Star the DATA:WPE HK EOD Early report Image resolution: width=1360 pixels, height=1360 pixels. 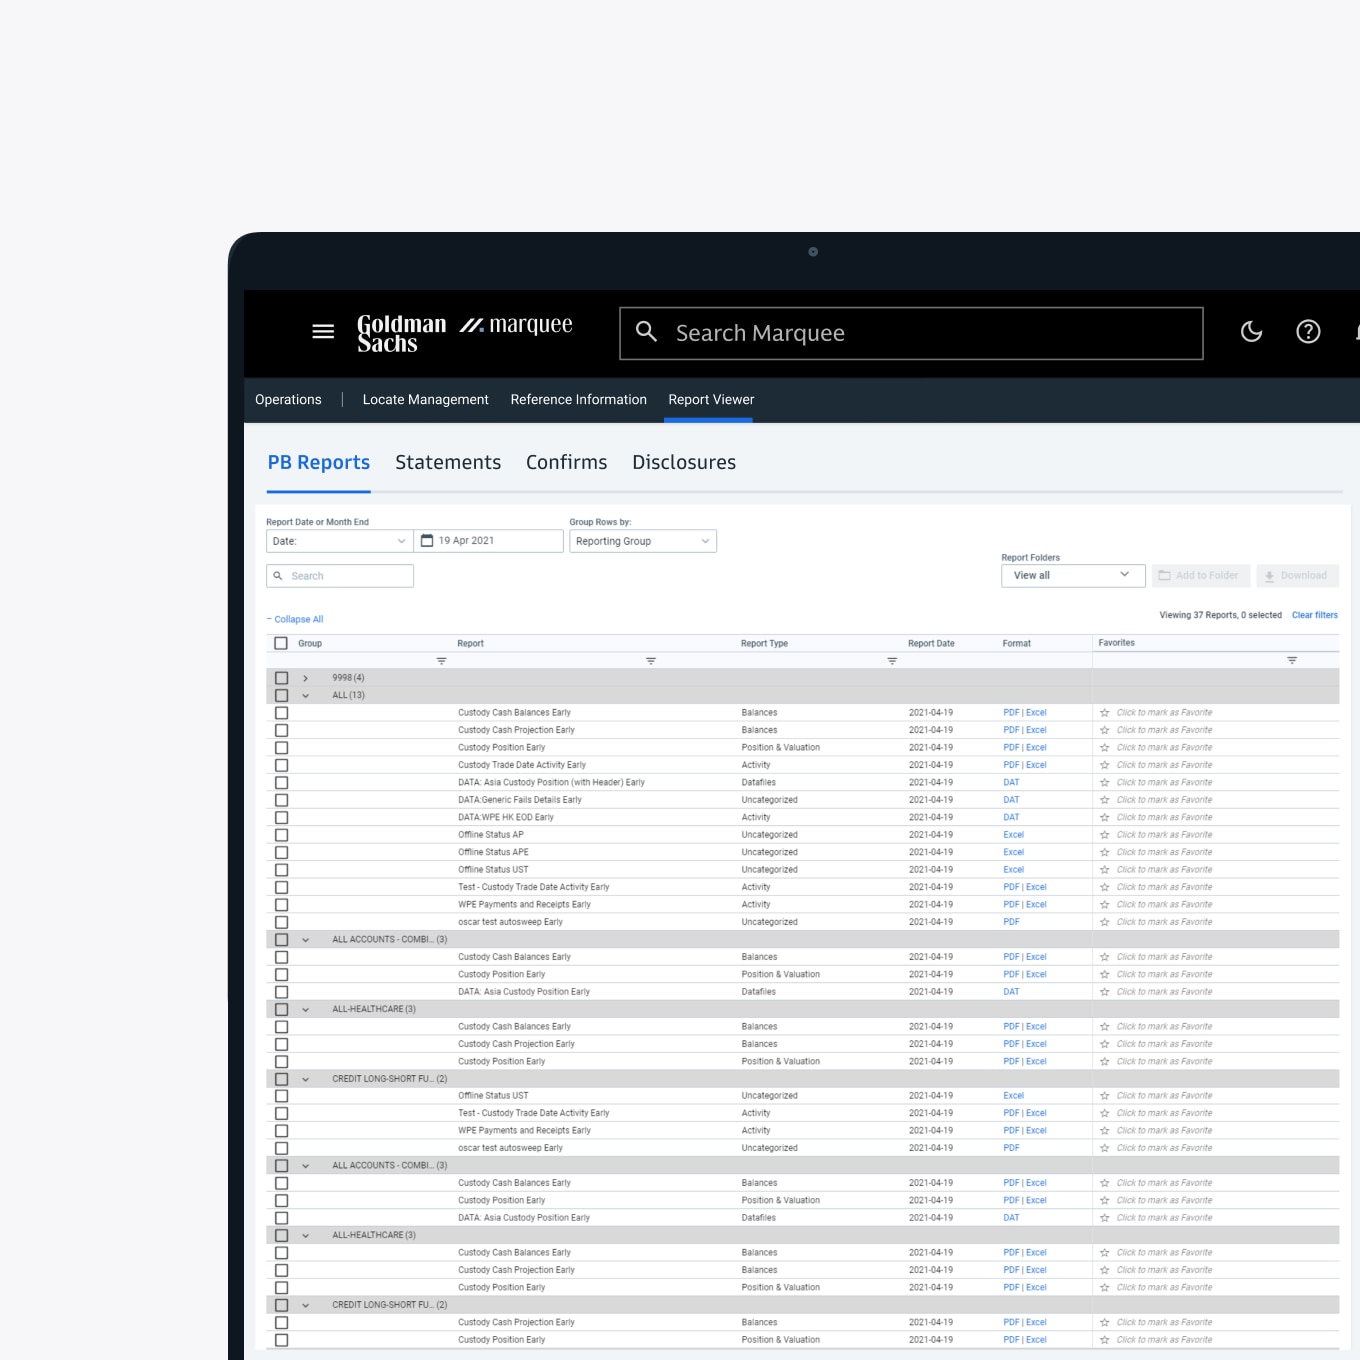pyautogui.click(x=1105, y=818)
